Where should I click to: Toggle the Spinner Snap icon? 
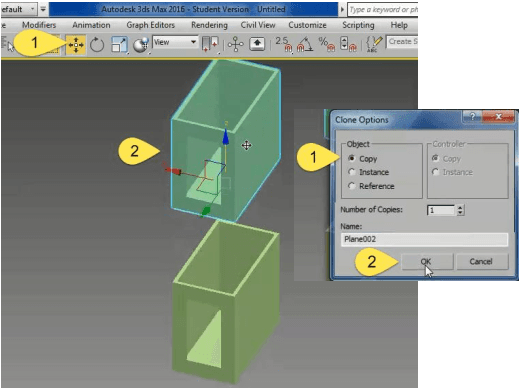348,44
